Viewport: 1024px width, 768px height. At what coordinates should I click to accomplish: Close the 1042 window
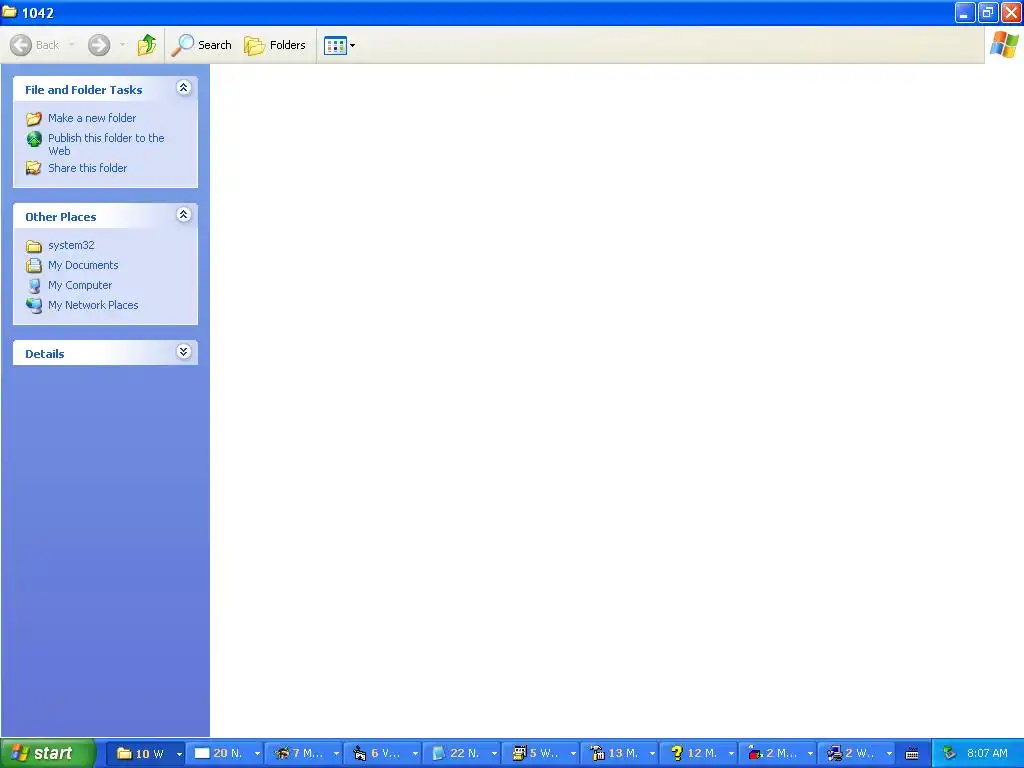(1011, 12)
